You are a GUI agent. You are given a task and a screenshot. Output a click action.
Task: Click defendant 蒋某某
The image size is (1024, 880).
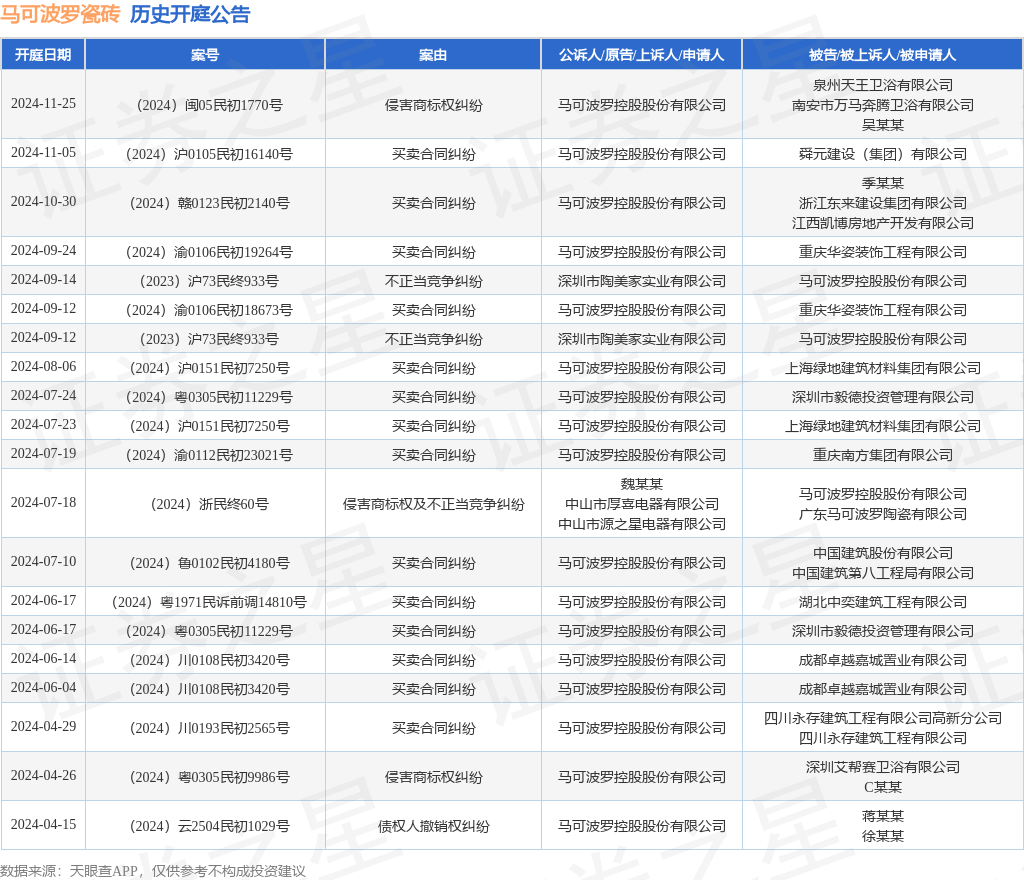click(882, 816)
